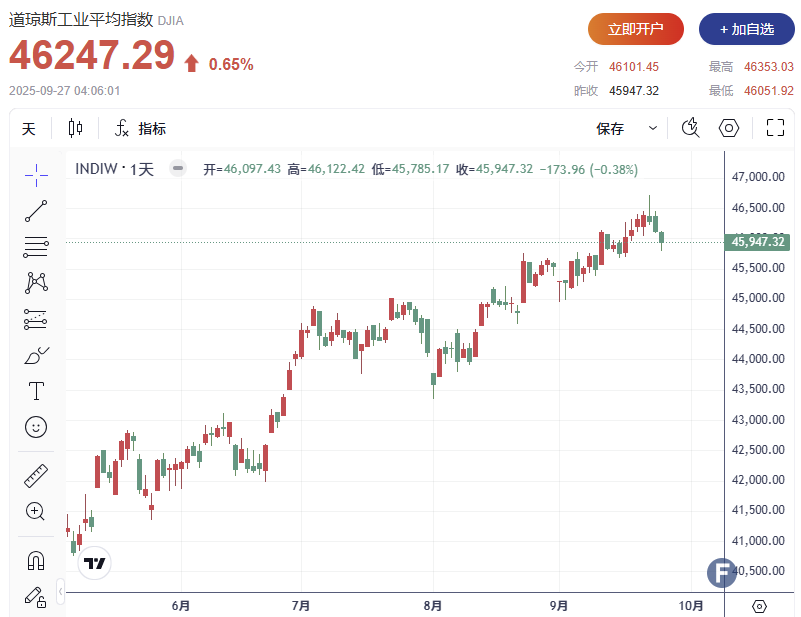Click the round blue F badge
The image size is (801, 617).
721,573
